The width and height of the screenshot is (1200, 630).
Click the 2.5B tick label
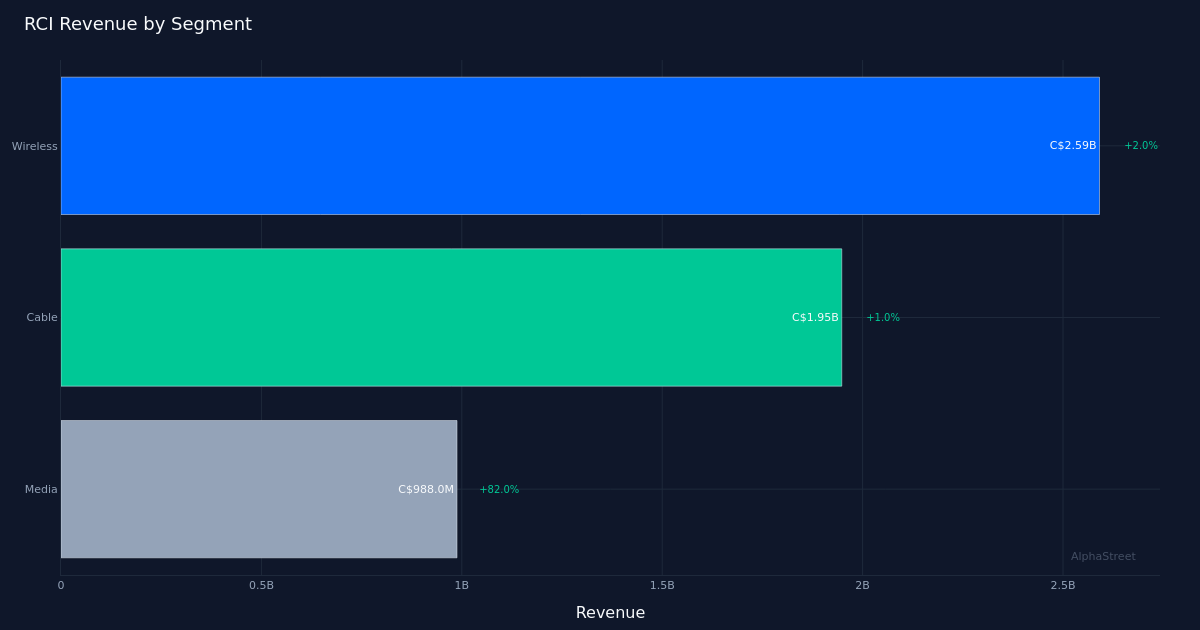(1063, 585)
